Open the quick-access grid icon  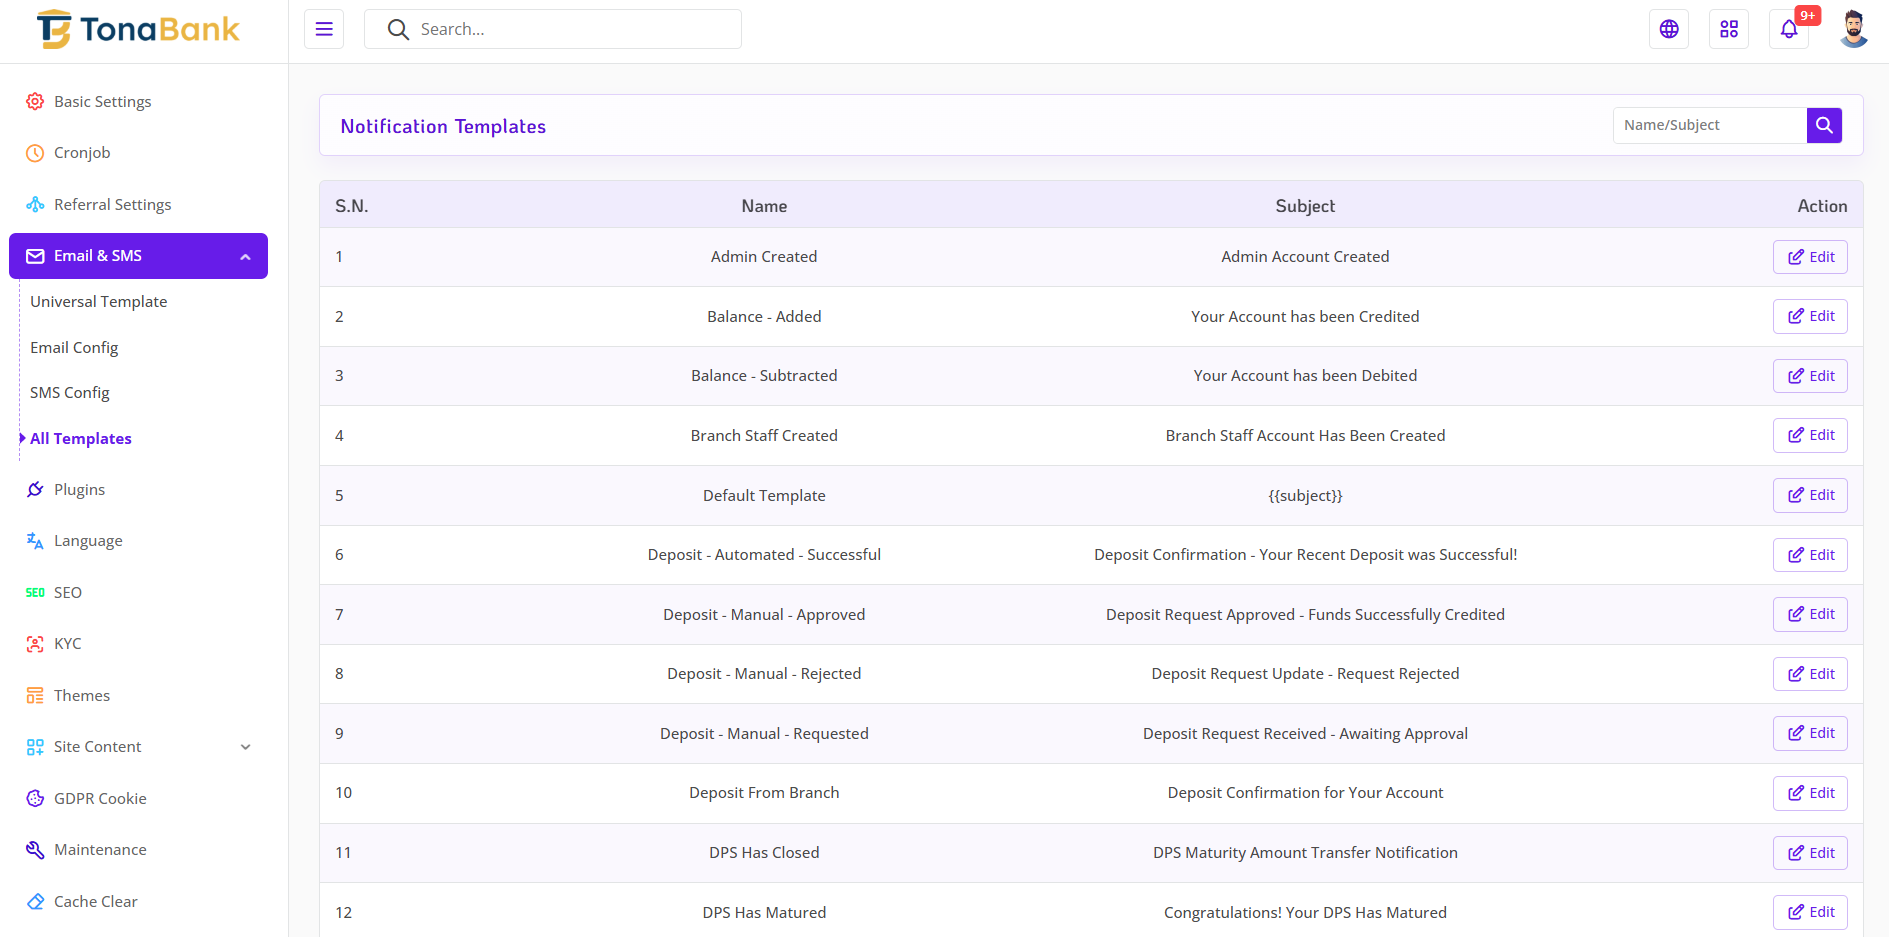(1728, 29)
